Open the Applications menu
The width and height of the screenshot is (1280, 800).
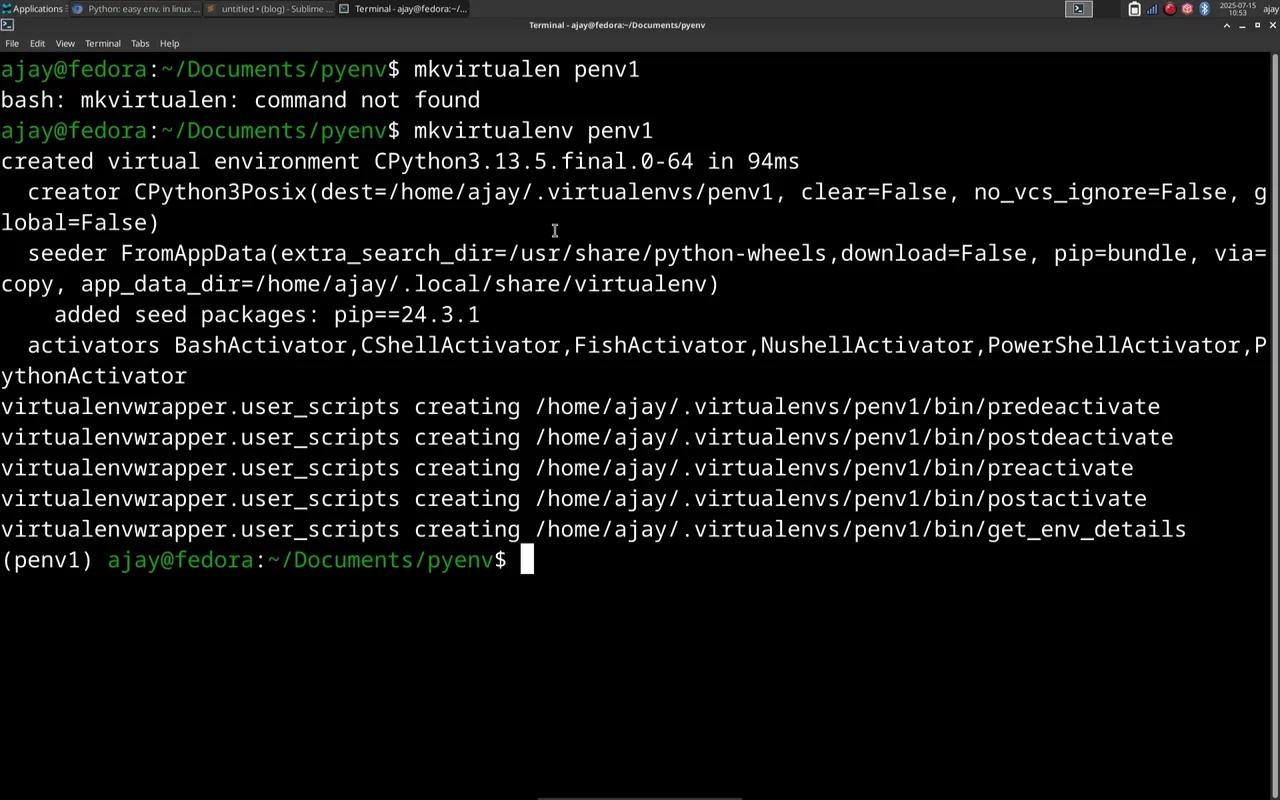click(x=35, y=8)
